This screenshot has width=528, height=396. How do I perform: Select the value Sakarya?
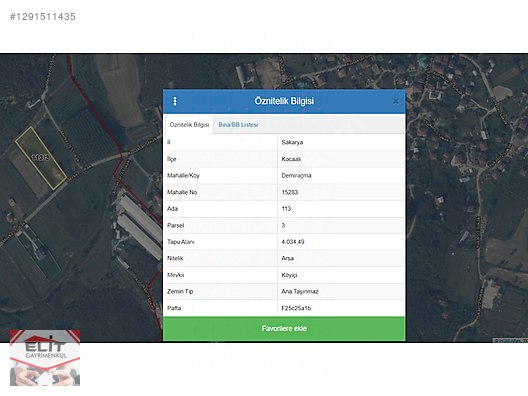292,142
